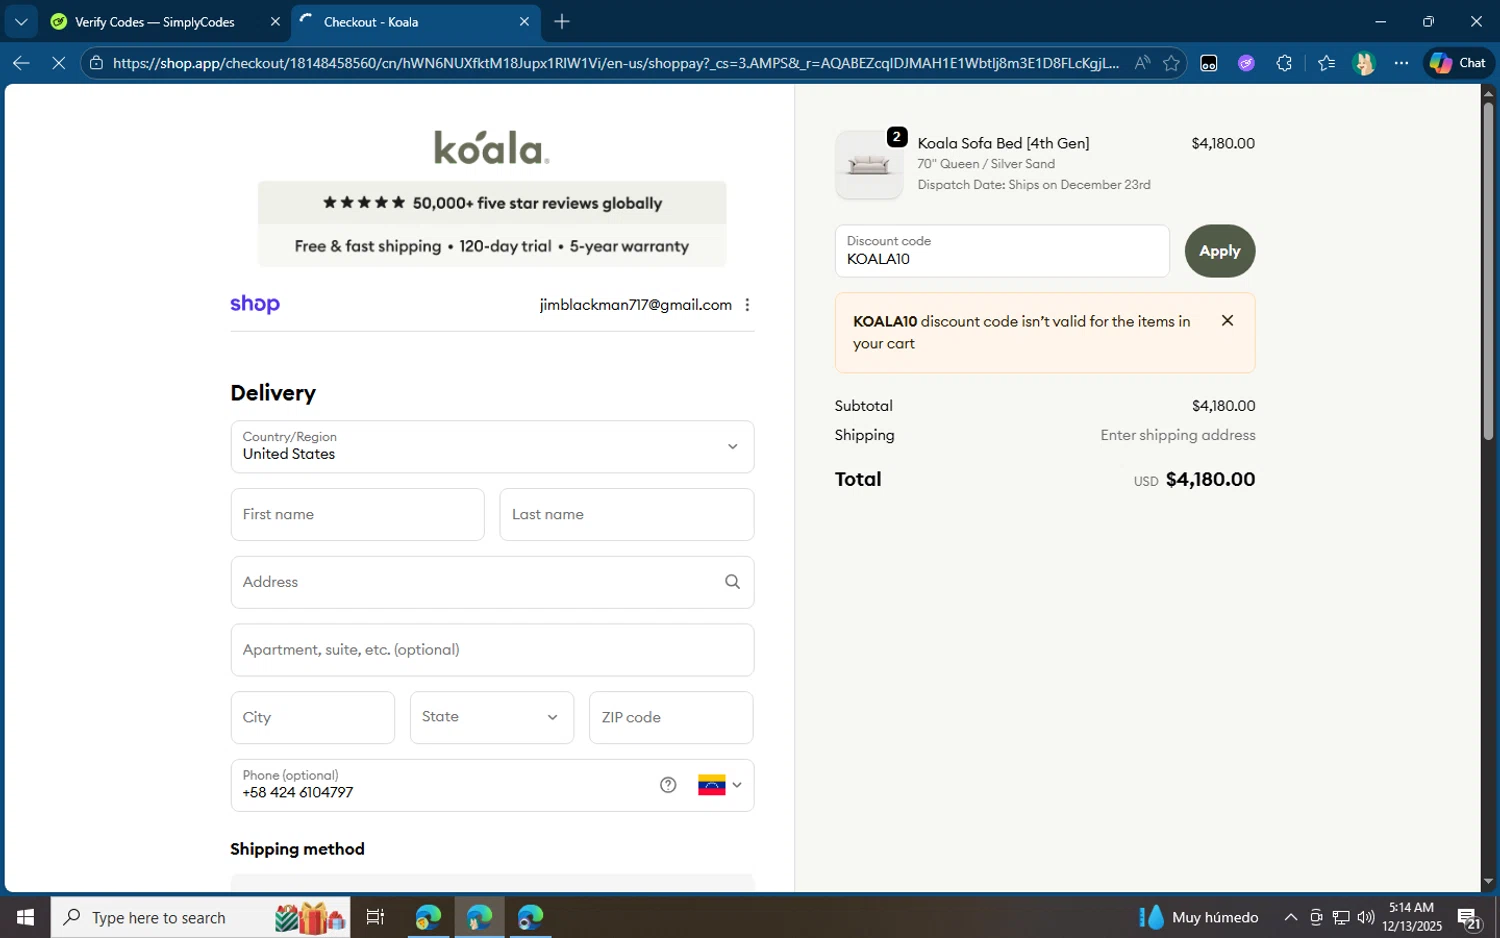Click the purple extension icon
This screenshot has width=1500, height=938.
tap(1246, 63)
